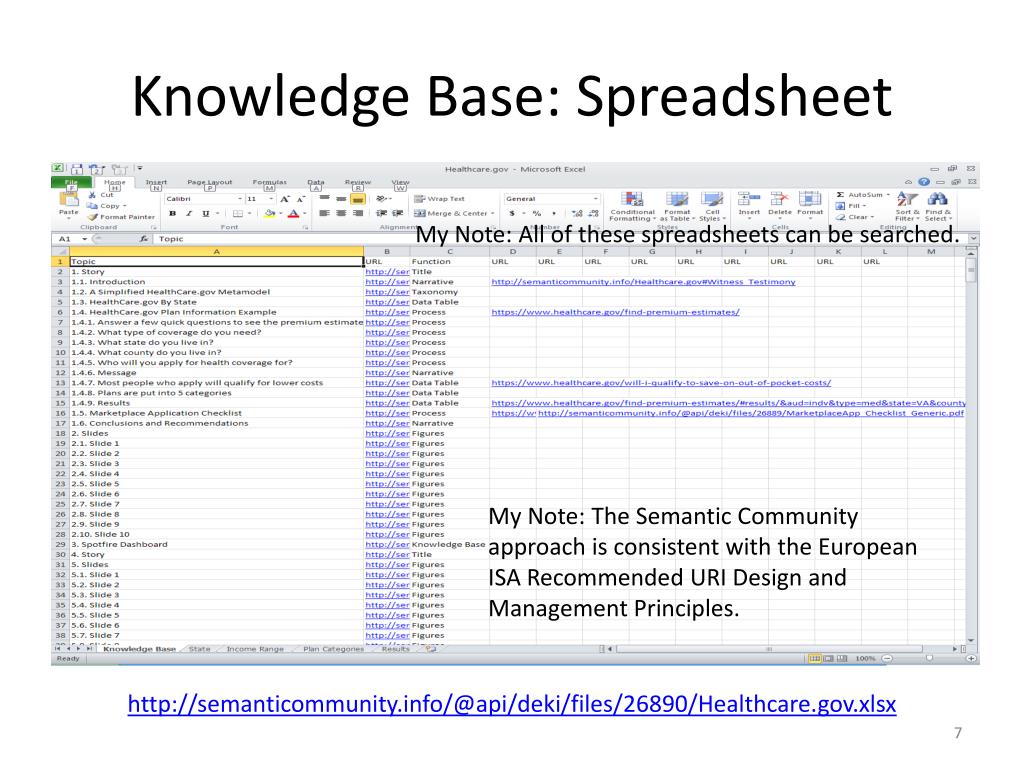
Task: Switch to the Insert ribbon tab
Action: [x=156, y=183]
